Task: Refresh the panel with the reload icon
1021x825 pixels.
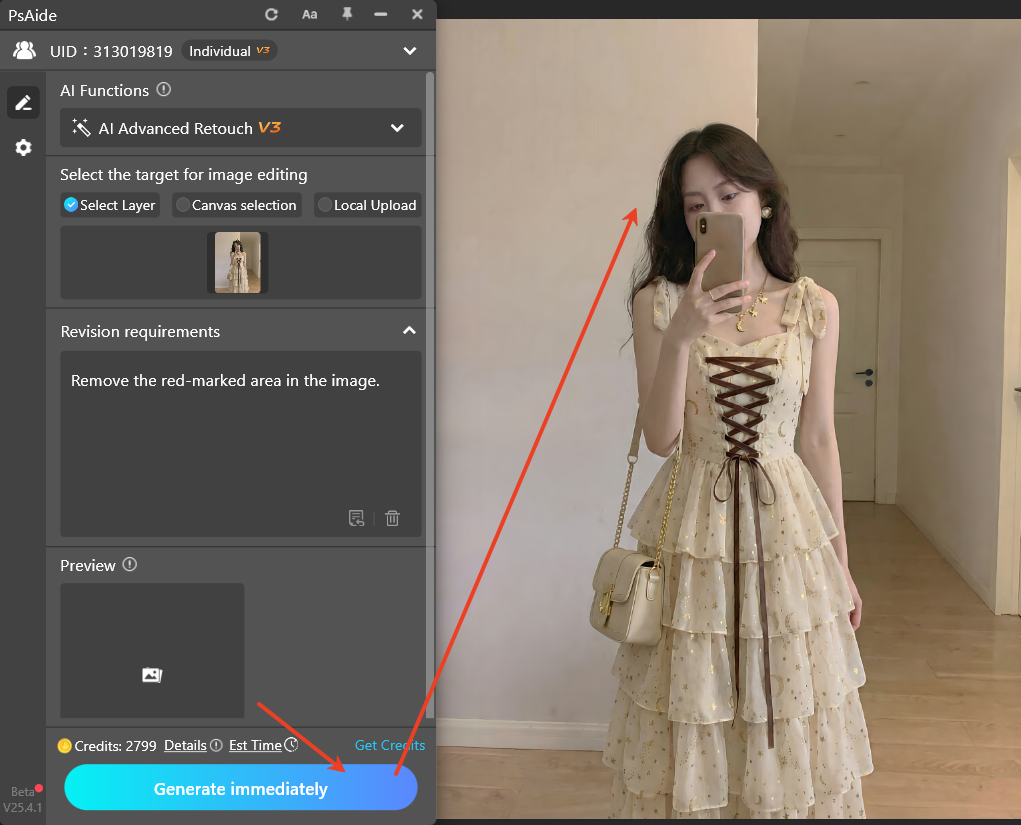Action: pyautogui.click(x=270, y=14)
